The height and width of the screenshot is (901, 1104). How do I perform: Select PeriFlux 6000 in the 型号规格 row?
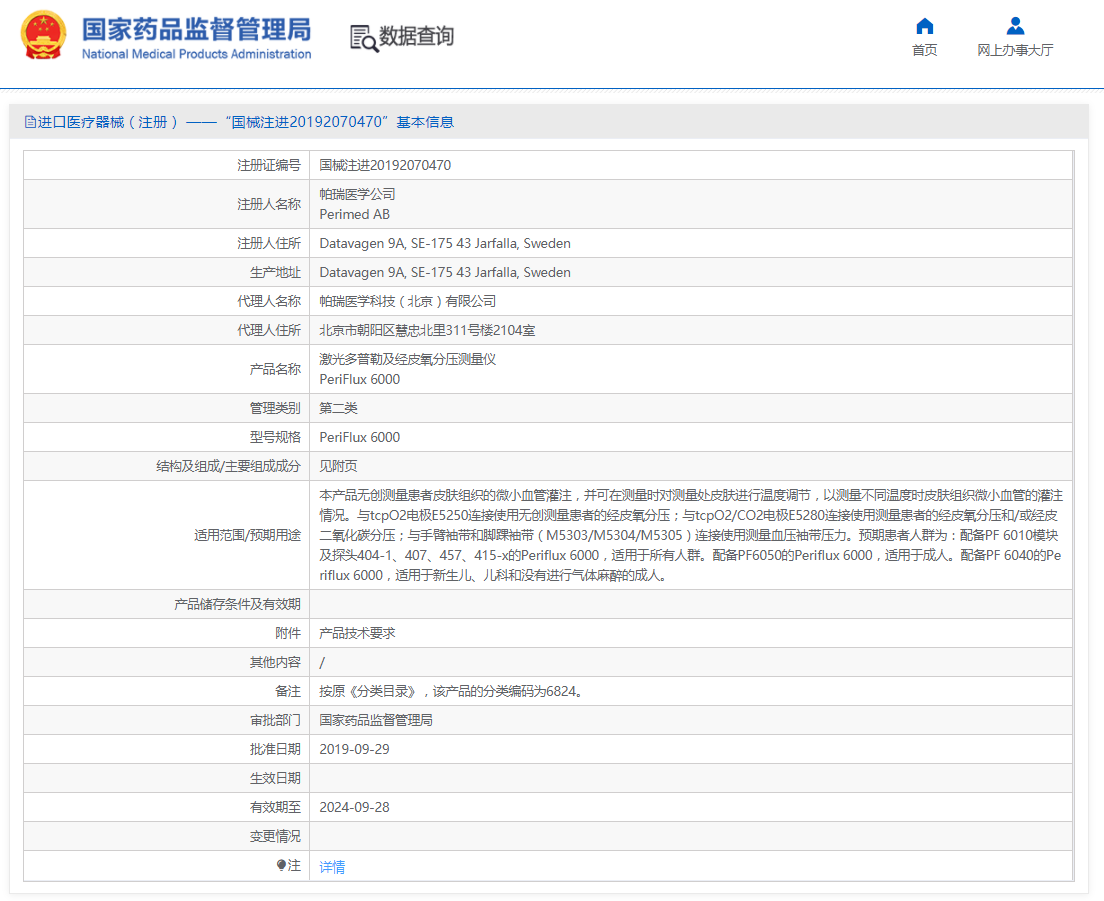(x=360, y=437)
